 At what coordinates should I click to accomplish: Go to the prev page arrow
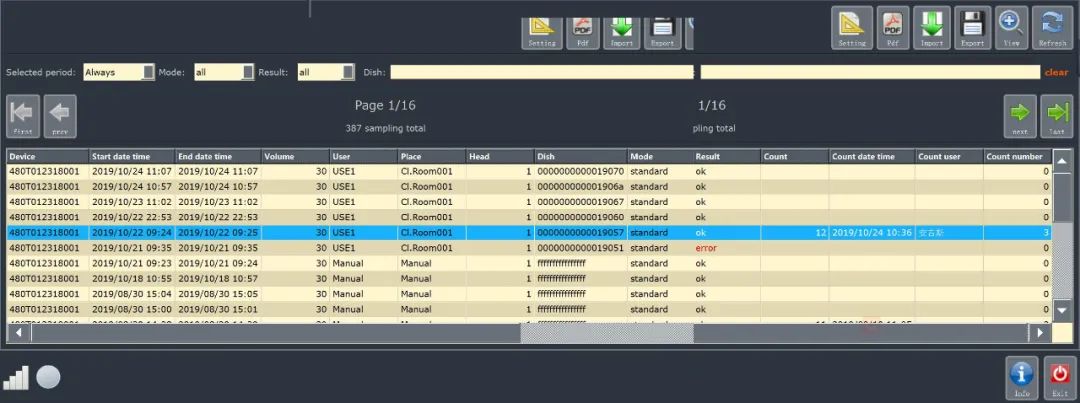61,115
